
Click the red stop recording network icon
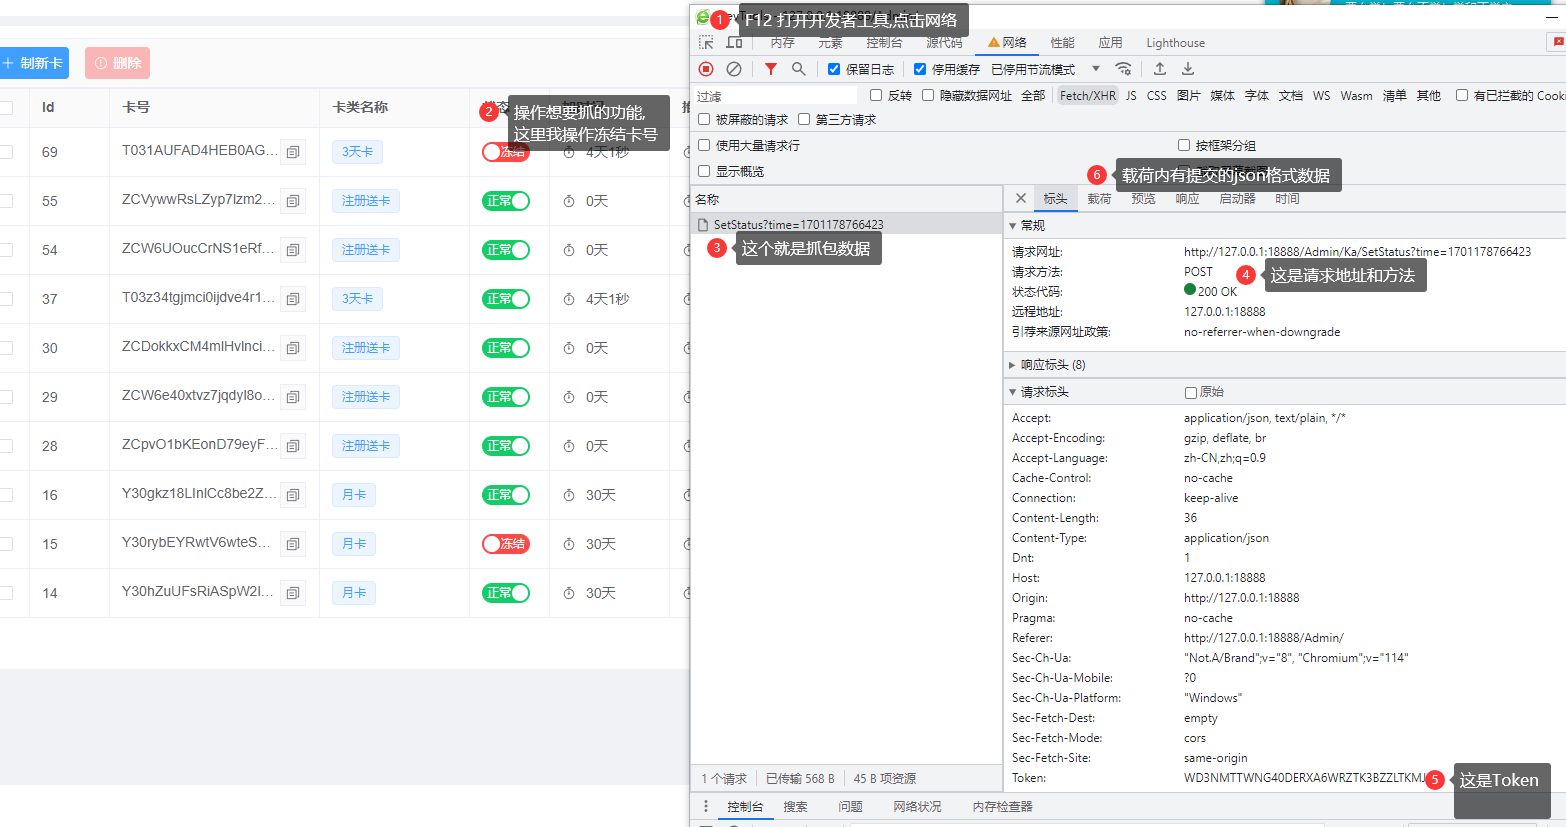pos(706,69)
